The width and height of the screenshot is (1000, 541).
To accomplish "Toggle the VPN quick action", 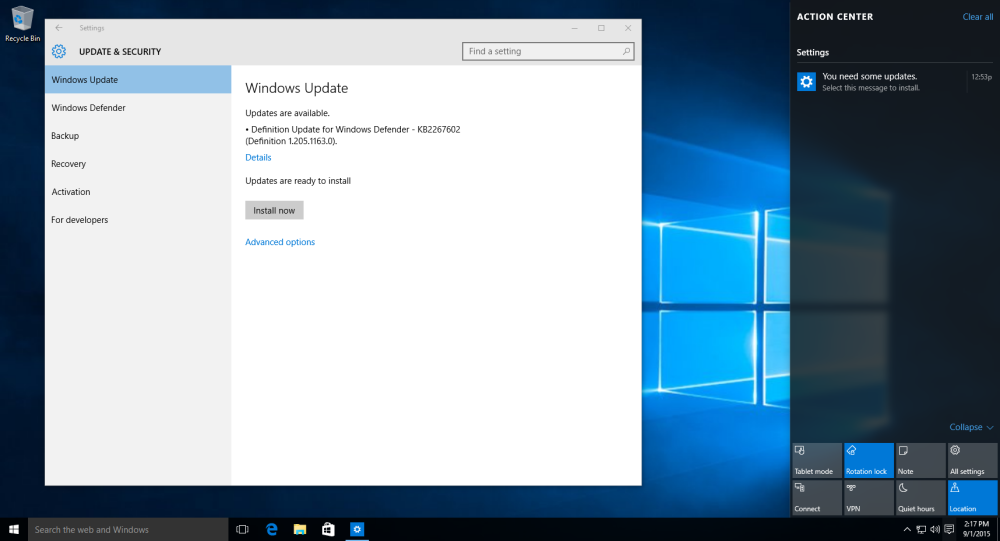I will pos(869,498).
